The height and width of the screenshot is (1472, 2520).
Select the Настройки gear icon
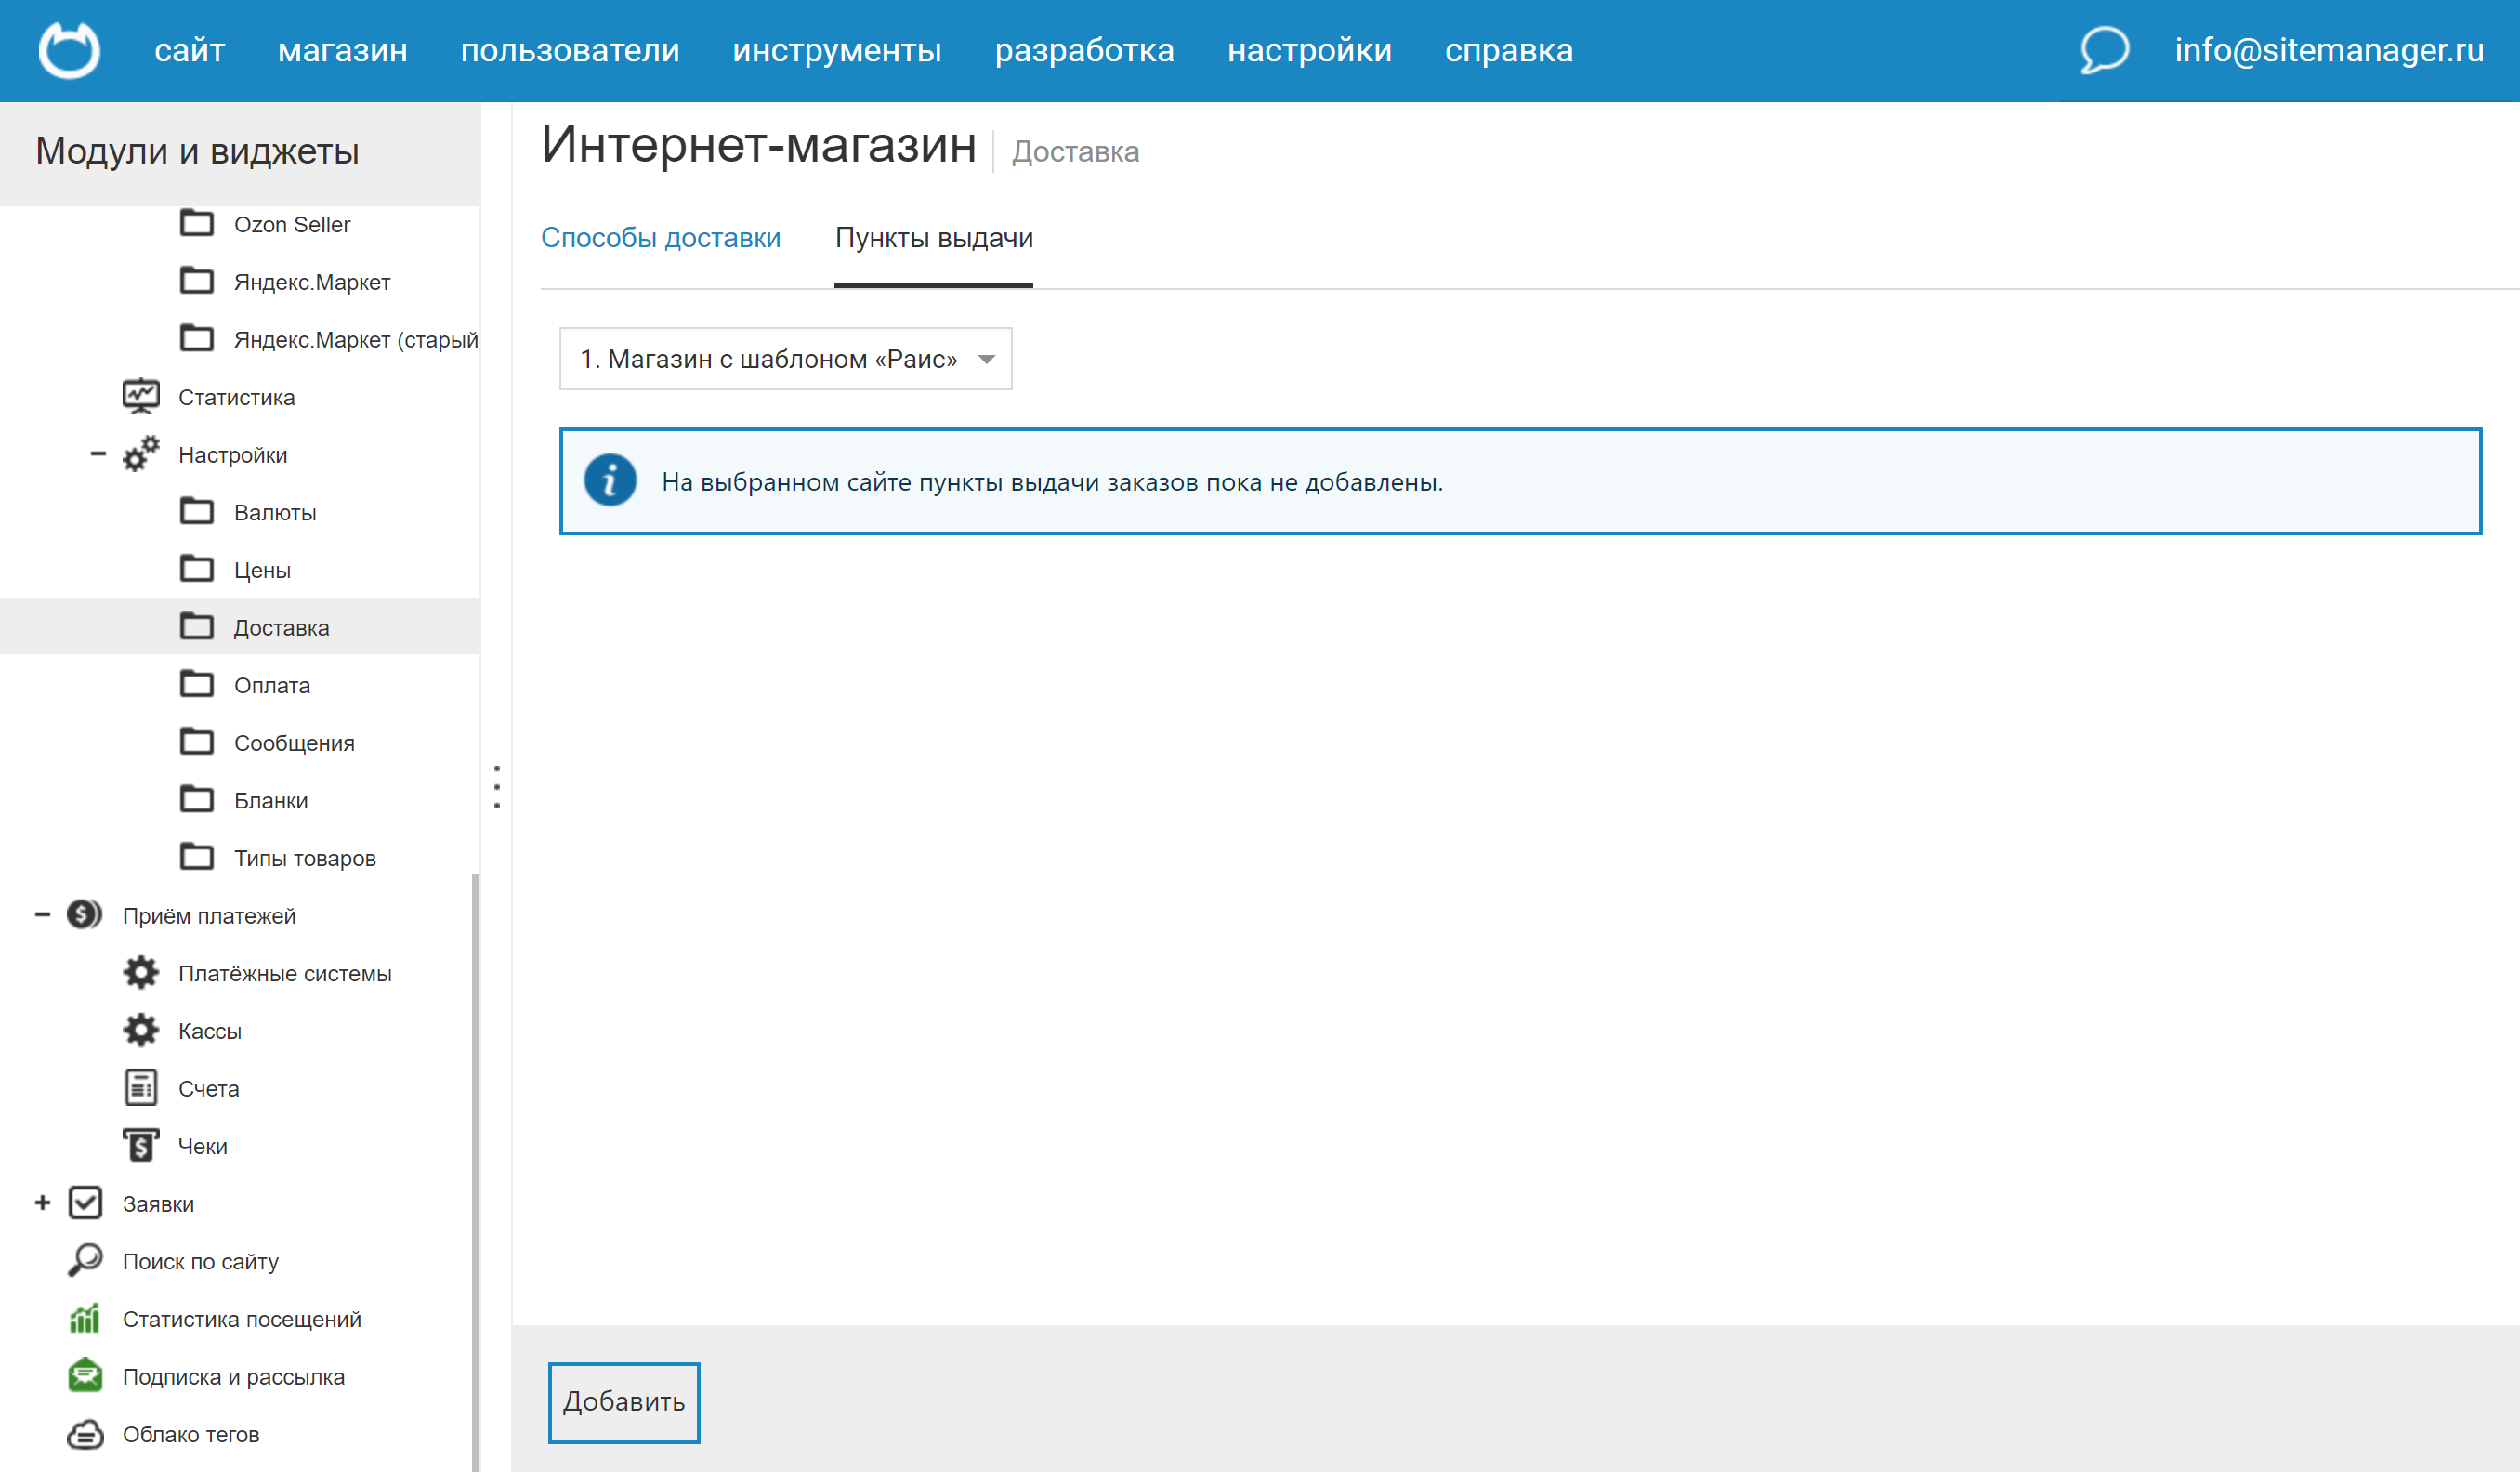pyautogui.click(x=141, y=454)
